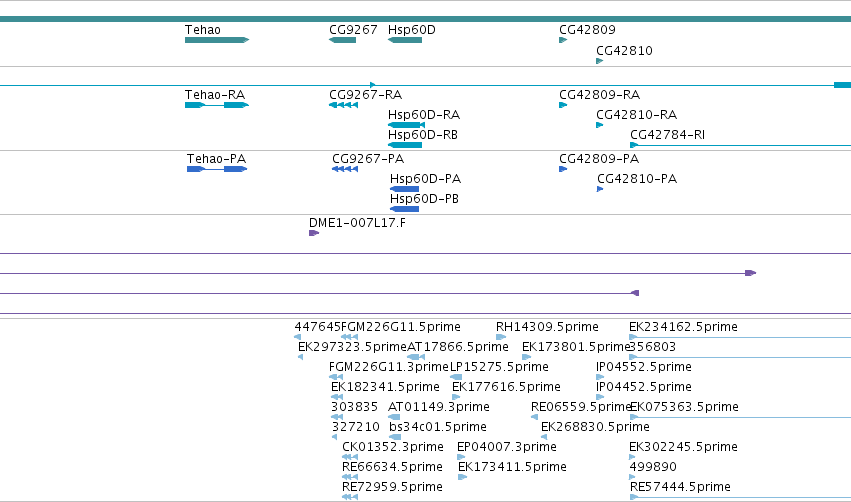Select the Tehao gene feature

pos(217,40)
